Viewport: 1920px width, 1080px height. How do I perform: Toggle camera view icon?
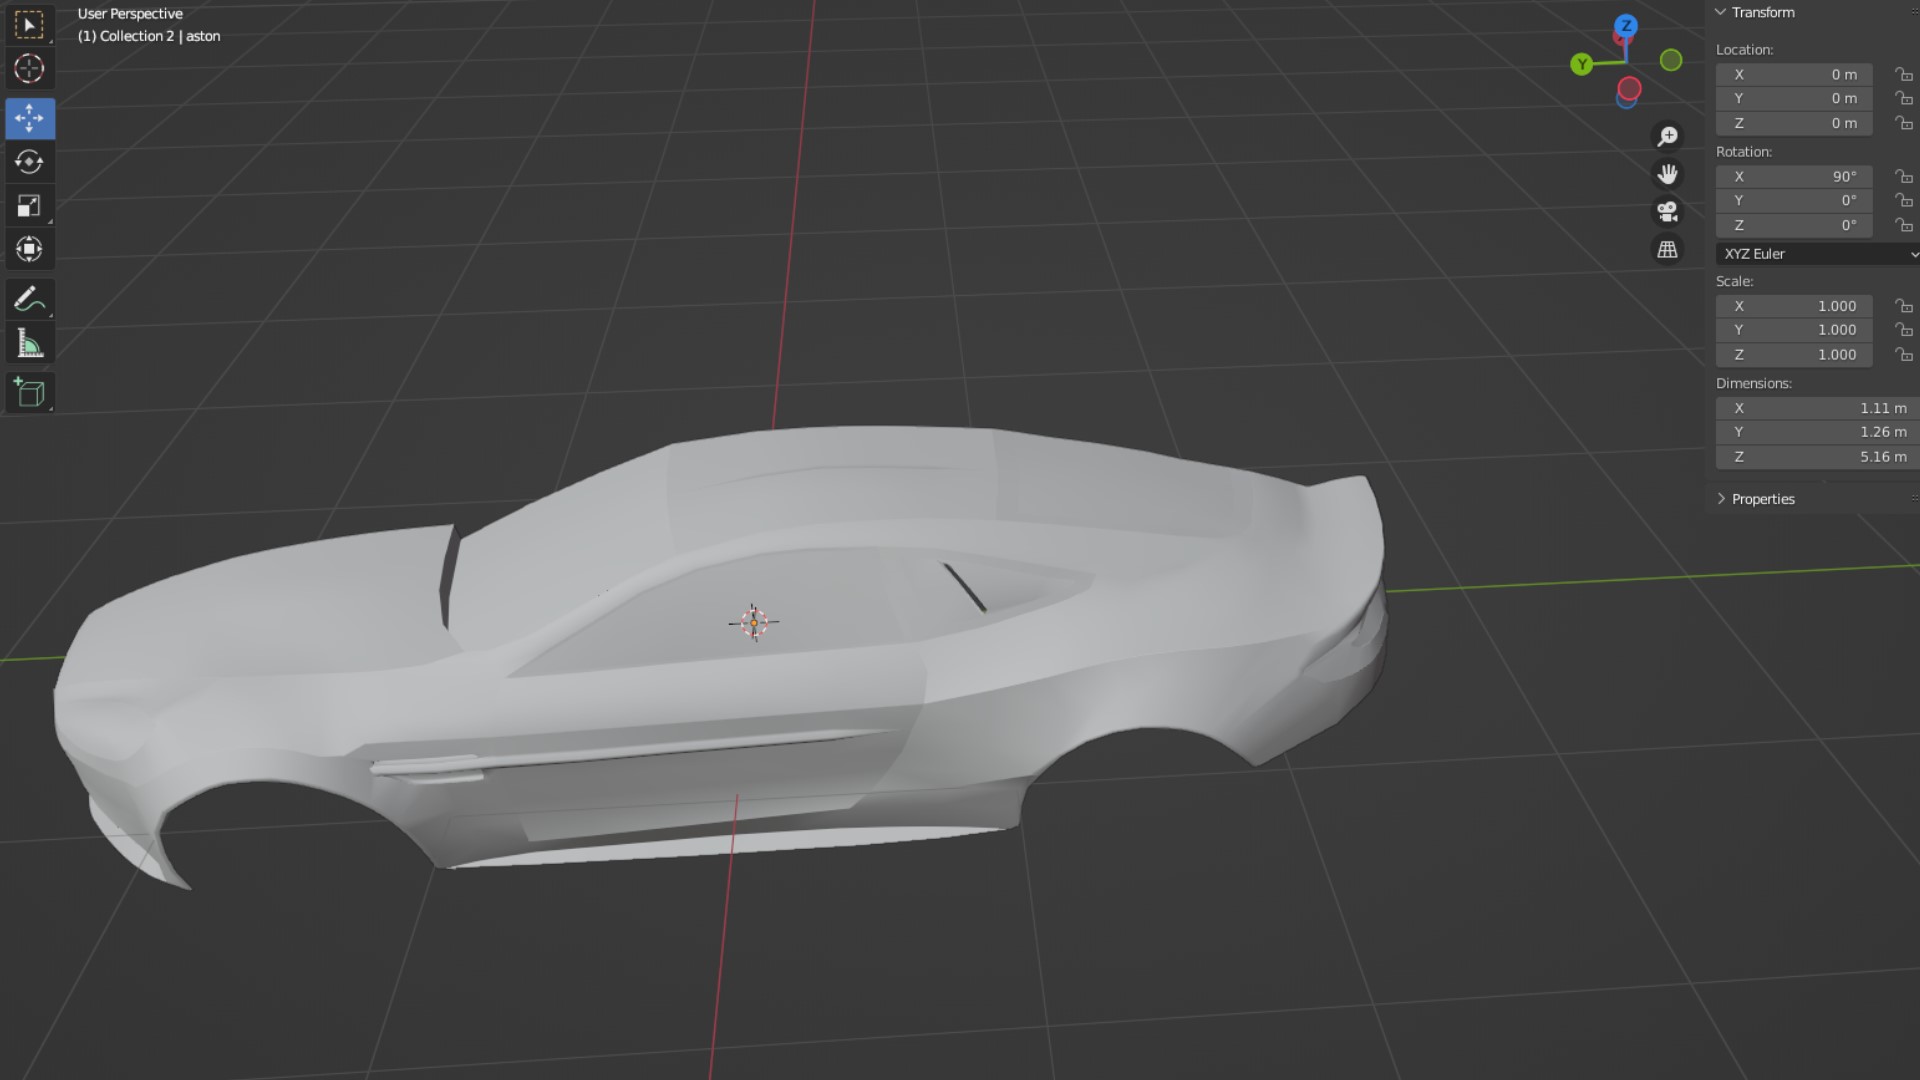tap(1667, 212)
